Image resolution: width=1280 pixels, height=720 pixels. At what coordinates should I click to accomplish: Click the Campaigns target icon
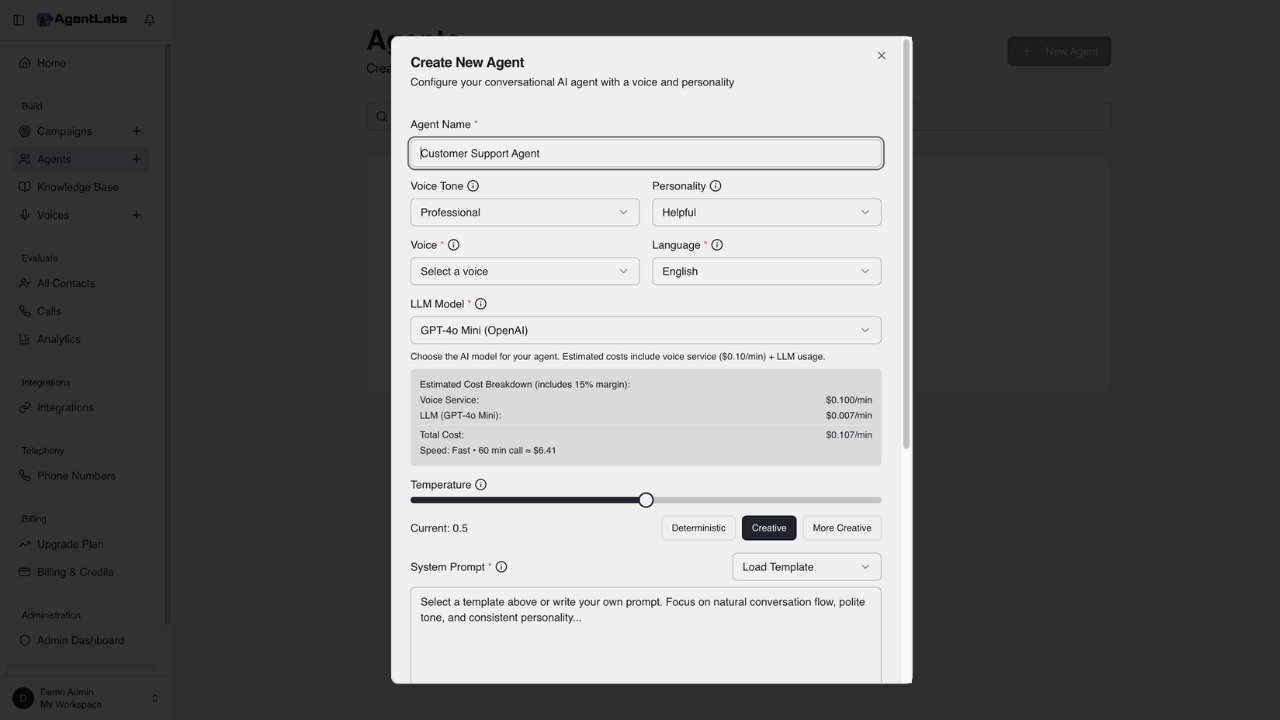(x=25, y=131)
